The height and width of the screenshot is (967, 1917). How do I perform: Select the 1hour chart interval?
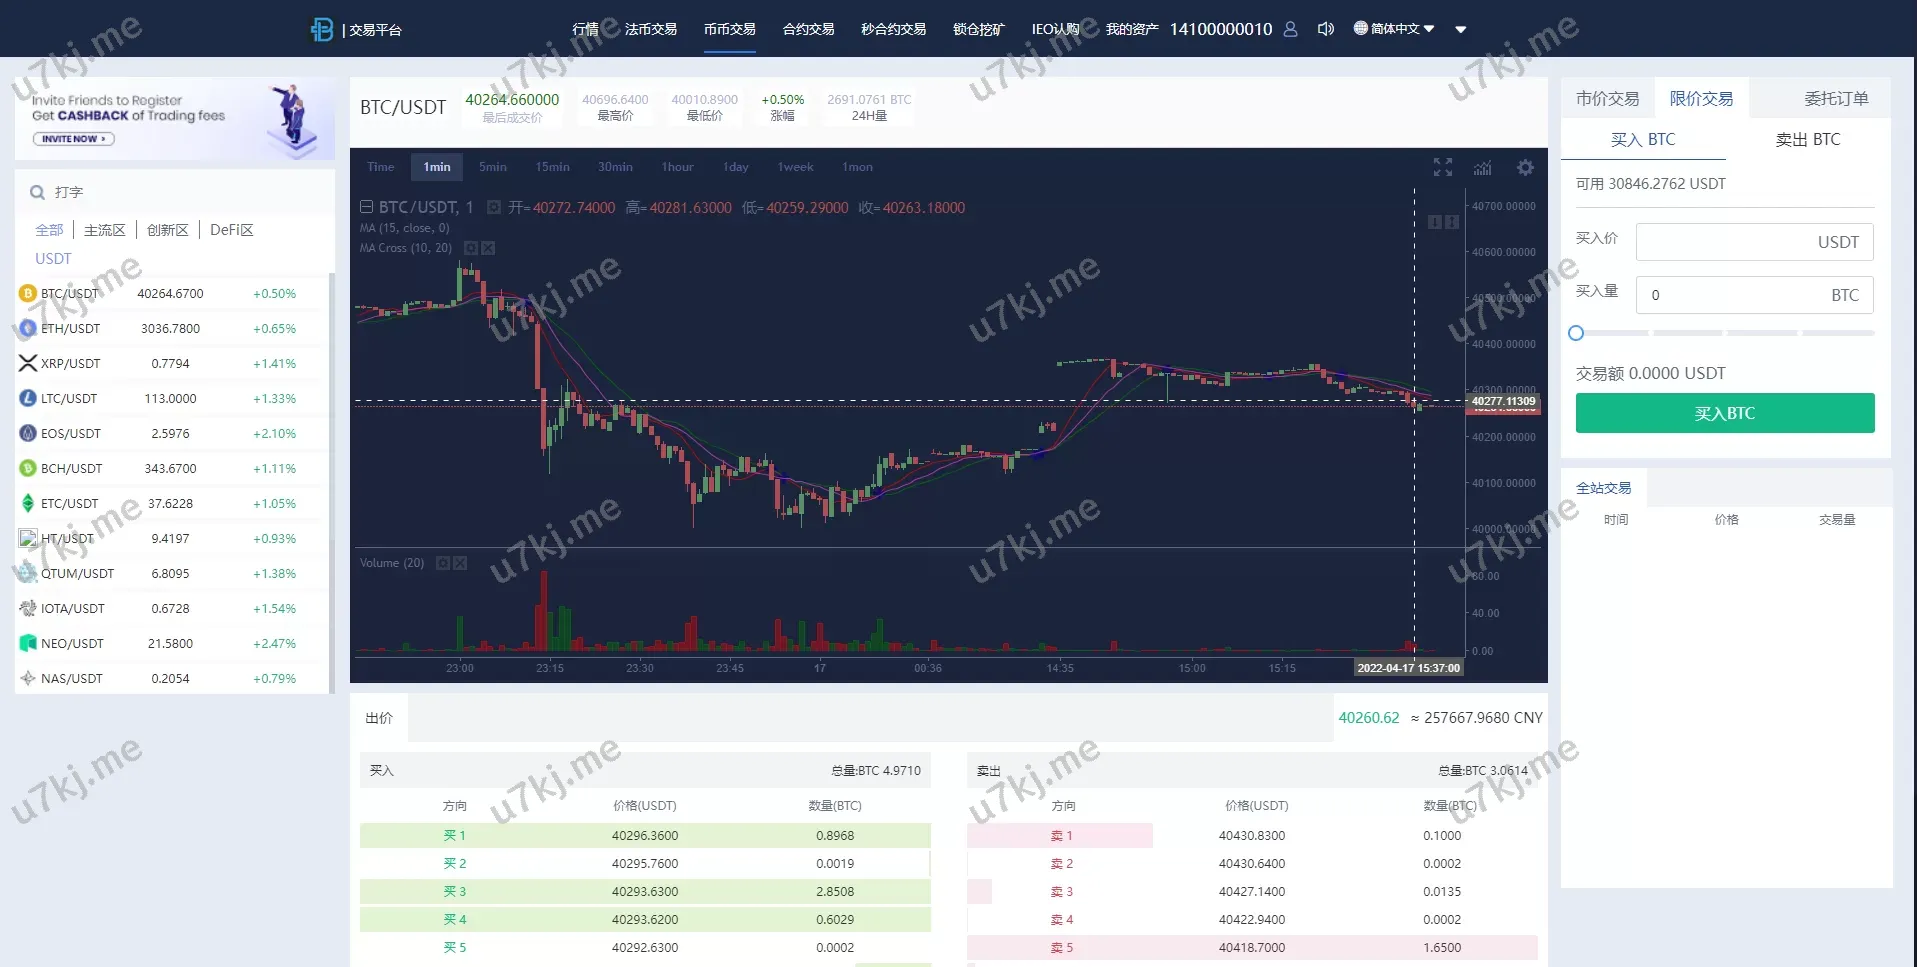(x=677, y=167)
